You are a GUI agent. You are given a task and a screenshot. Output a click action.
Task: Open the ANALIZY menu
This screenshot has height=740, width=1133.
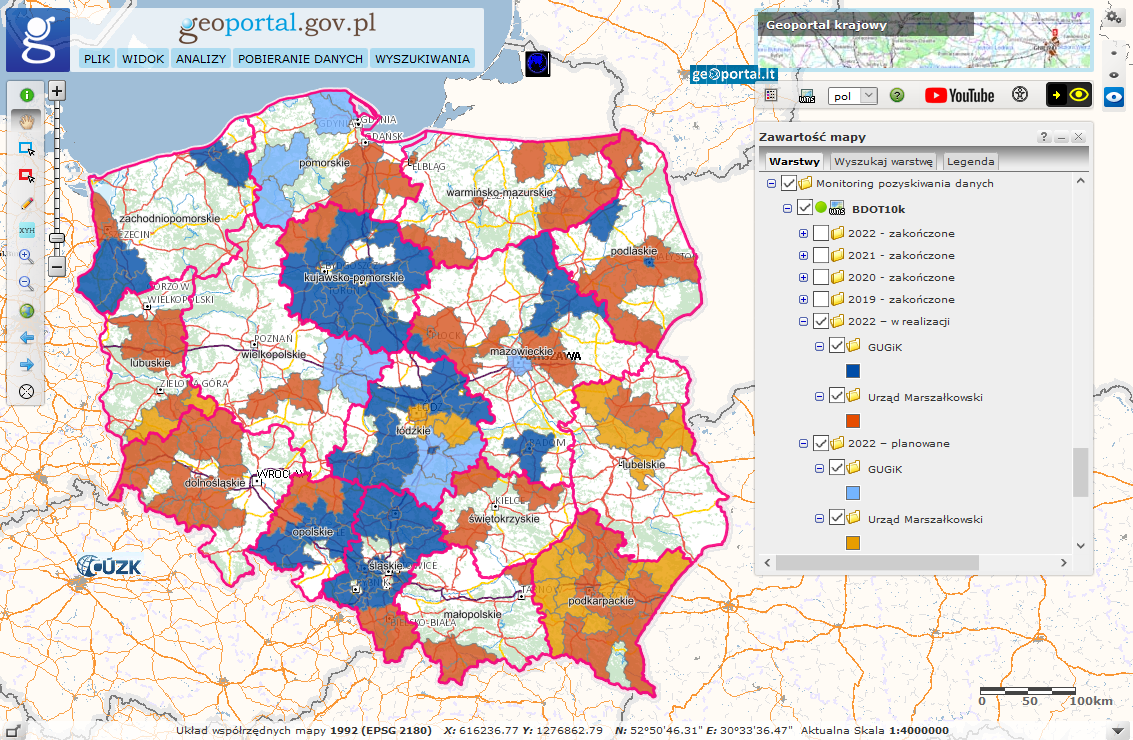click(201, 59)
